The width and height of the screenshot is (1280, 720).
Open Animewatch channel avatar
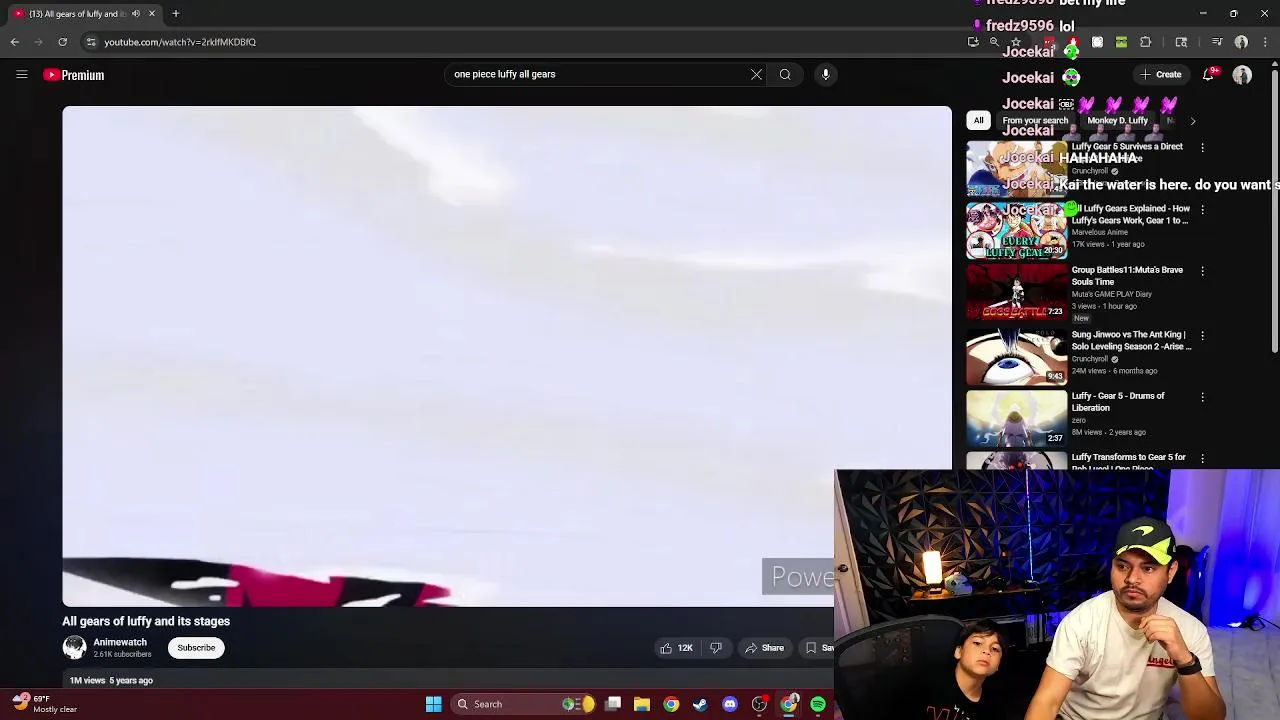74,647
